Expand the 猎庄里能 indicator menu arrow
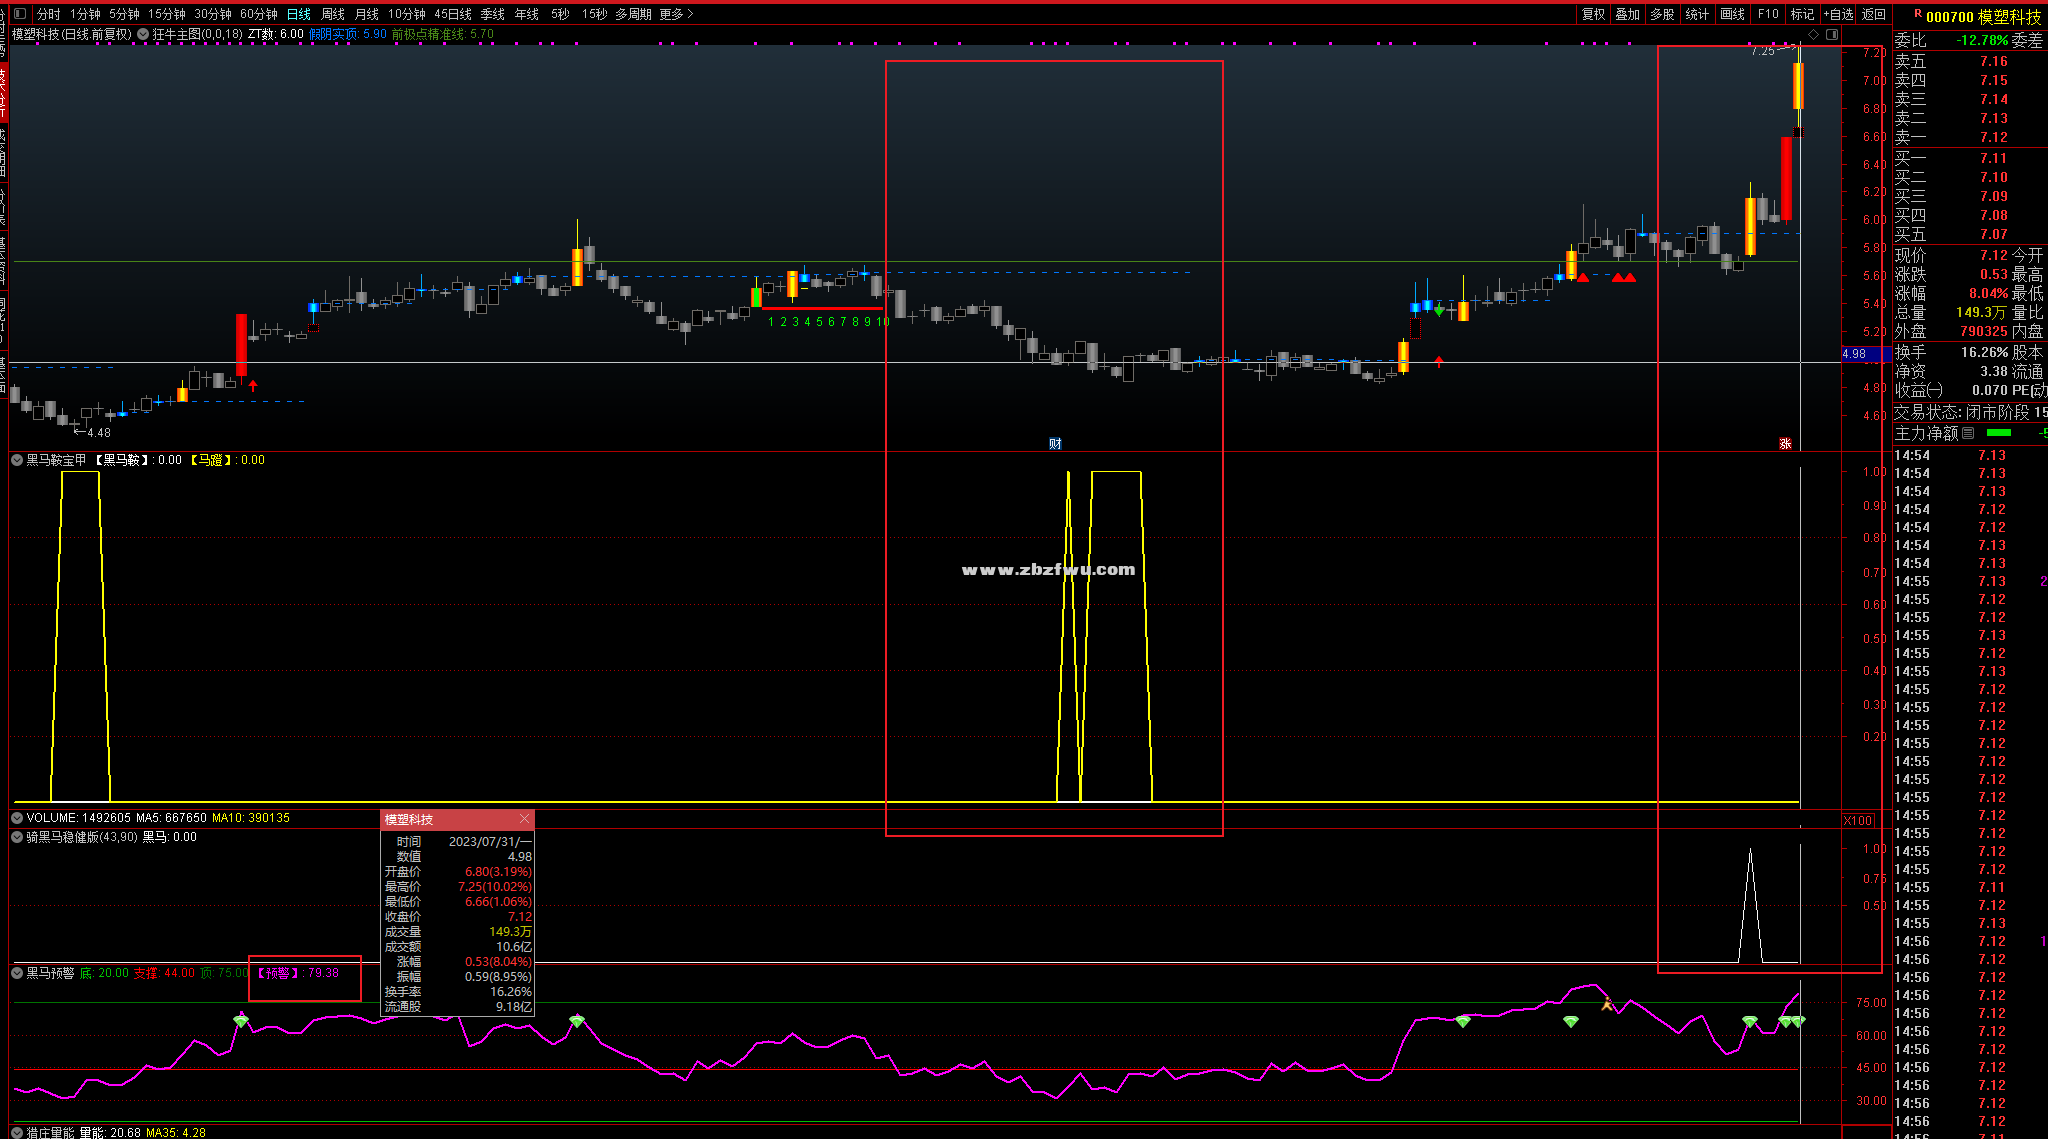The image size is (2048, 1139). pos(17,1133)
